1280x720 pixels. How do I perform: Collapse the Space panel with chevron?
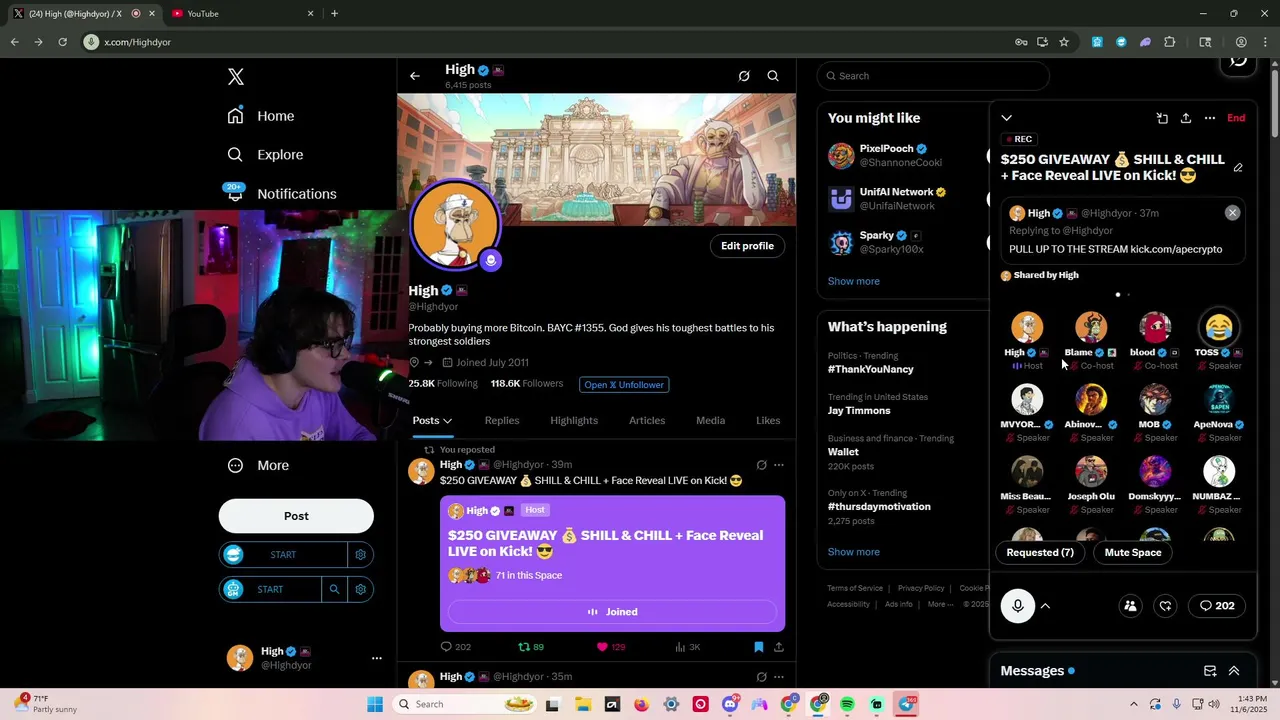(x=1007, y=118)
